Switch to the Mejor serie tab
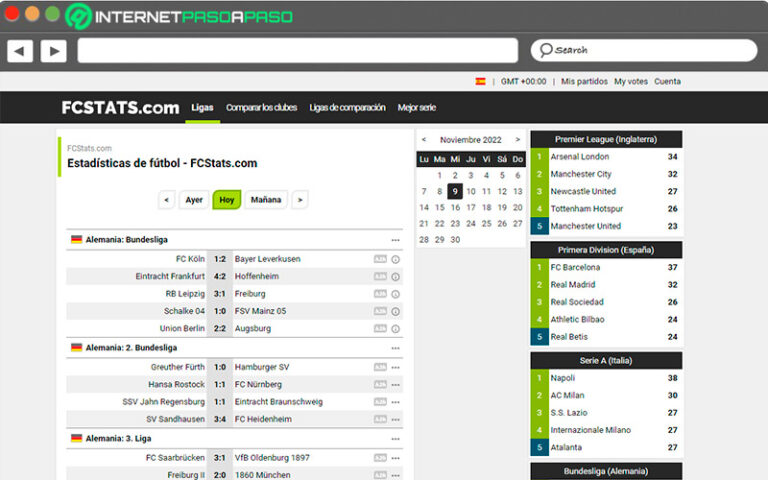 coord(416,108)
